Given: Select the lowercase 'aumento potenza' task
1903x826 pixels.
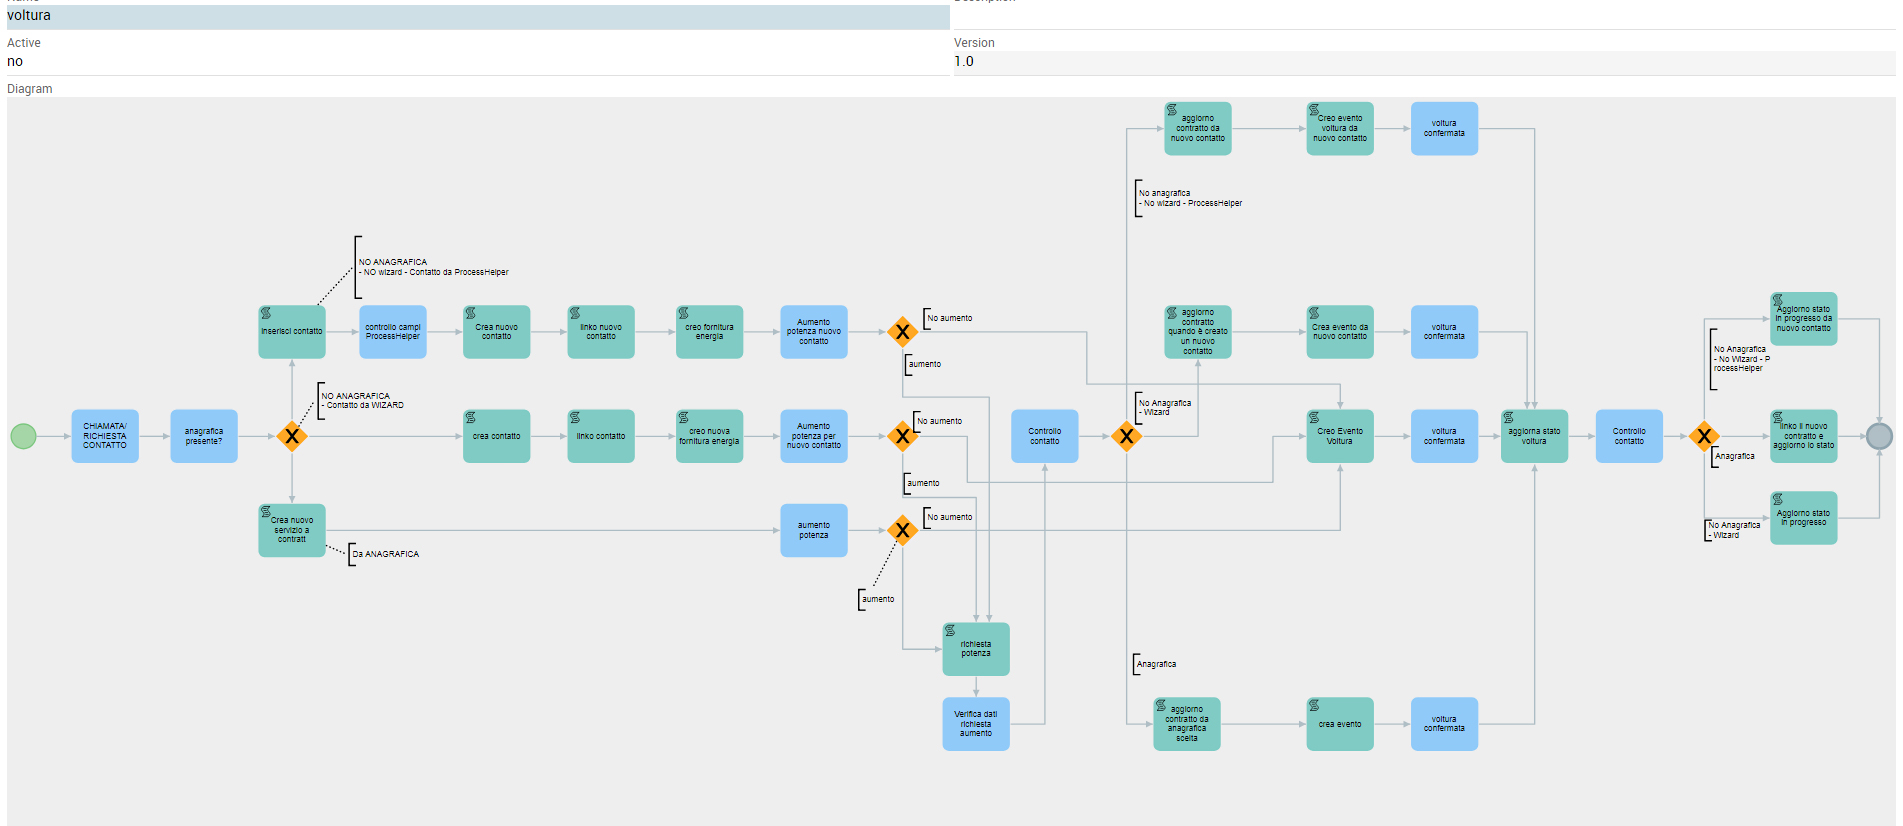Looking at the screenshot, I should (x=814, y=530).
